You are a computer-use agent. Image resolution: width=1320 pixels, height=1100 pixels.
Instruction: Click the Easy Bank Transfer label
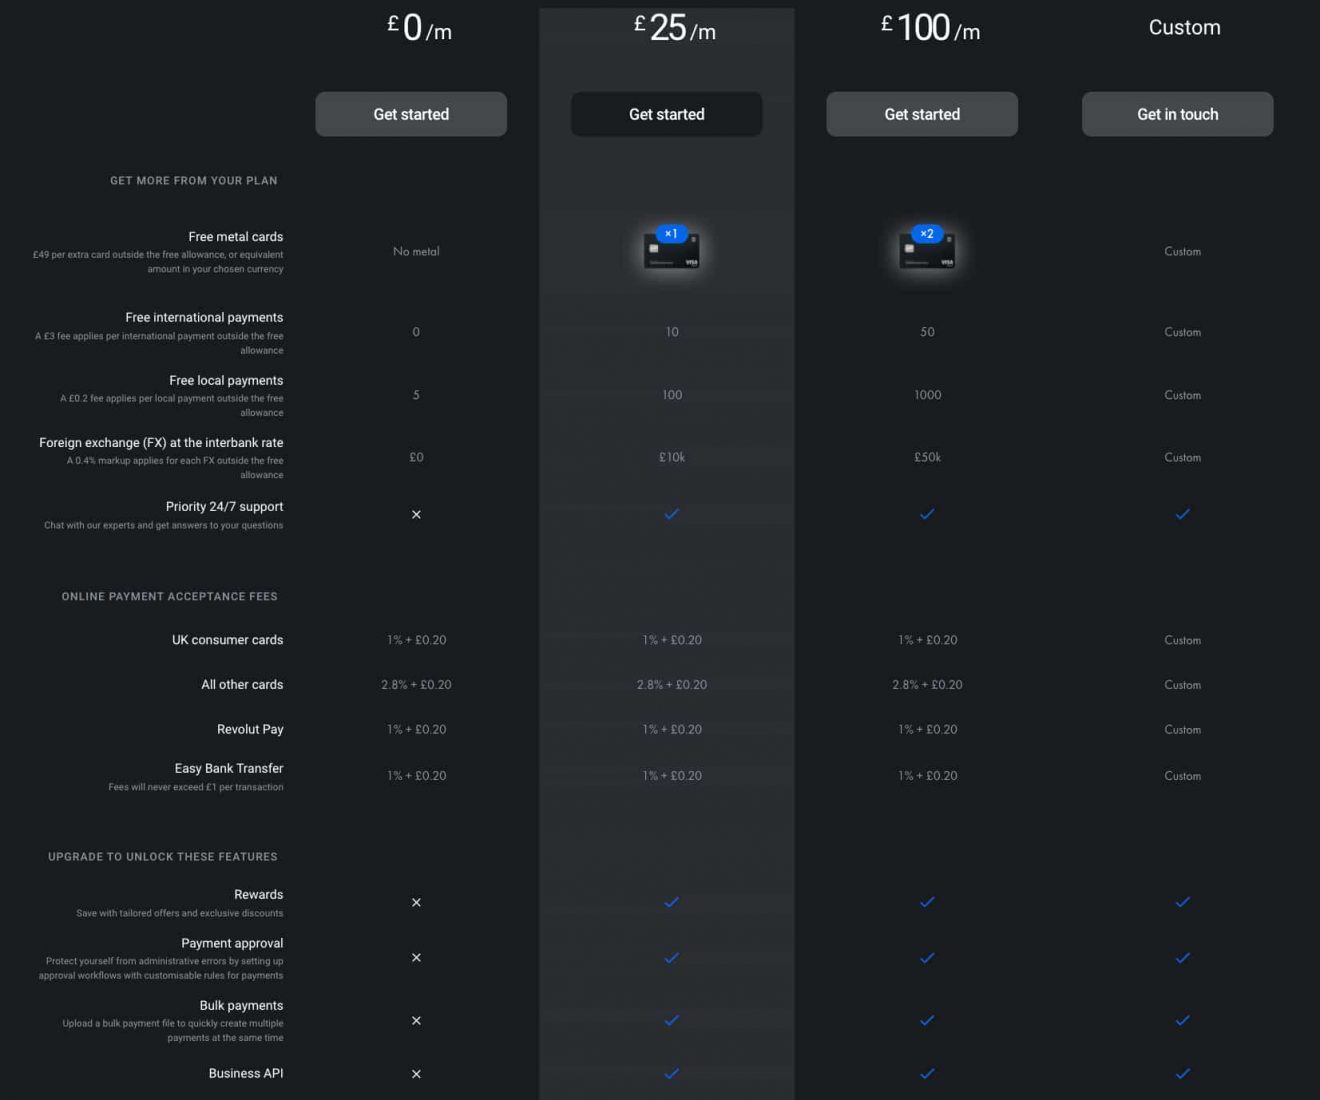228,768
